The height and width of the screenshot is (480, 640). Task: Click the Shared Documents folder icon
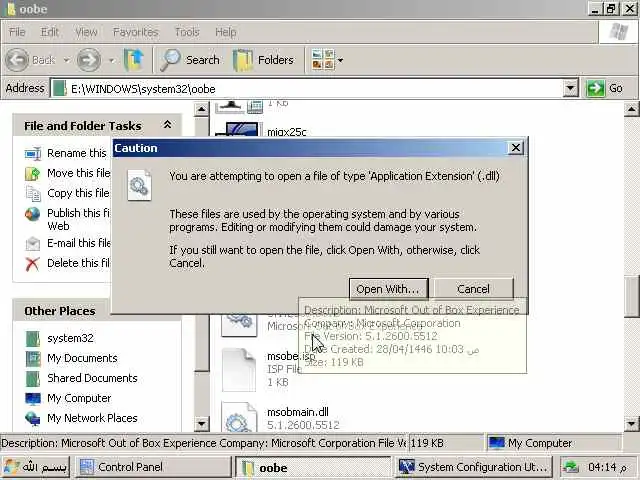[33, 378]
